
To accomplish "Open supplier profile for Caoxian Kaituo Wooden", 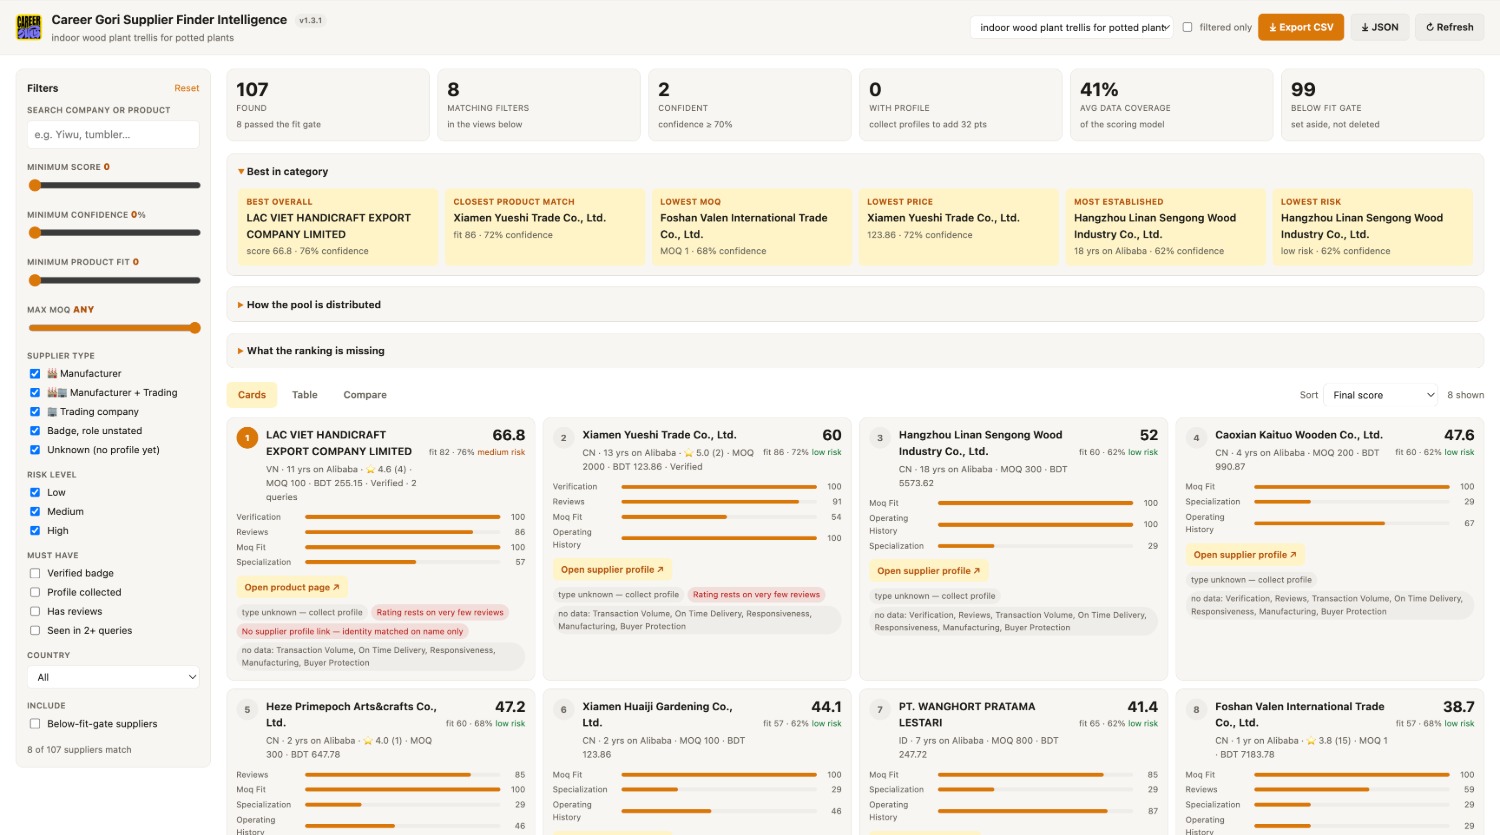I will click(x=1245, y=555).
